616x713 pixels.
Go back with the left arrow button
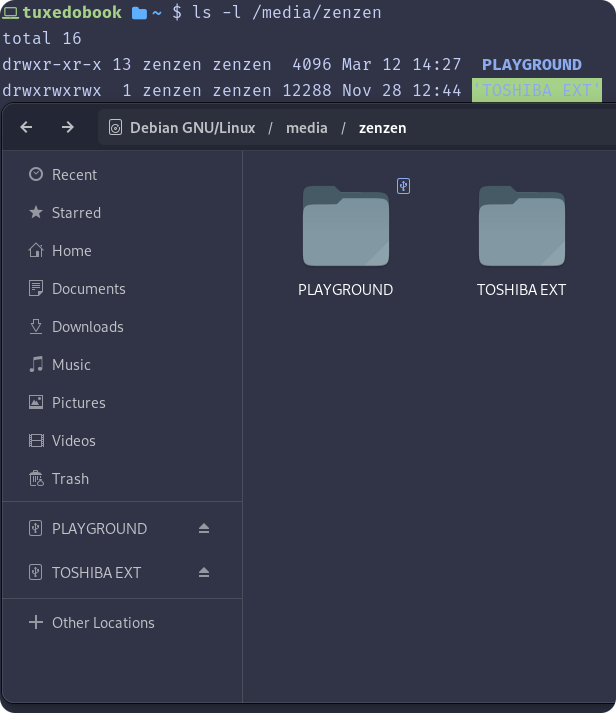26,127
